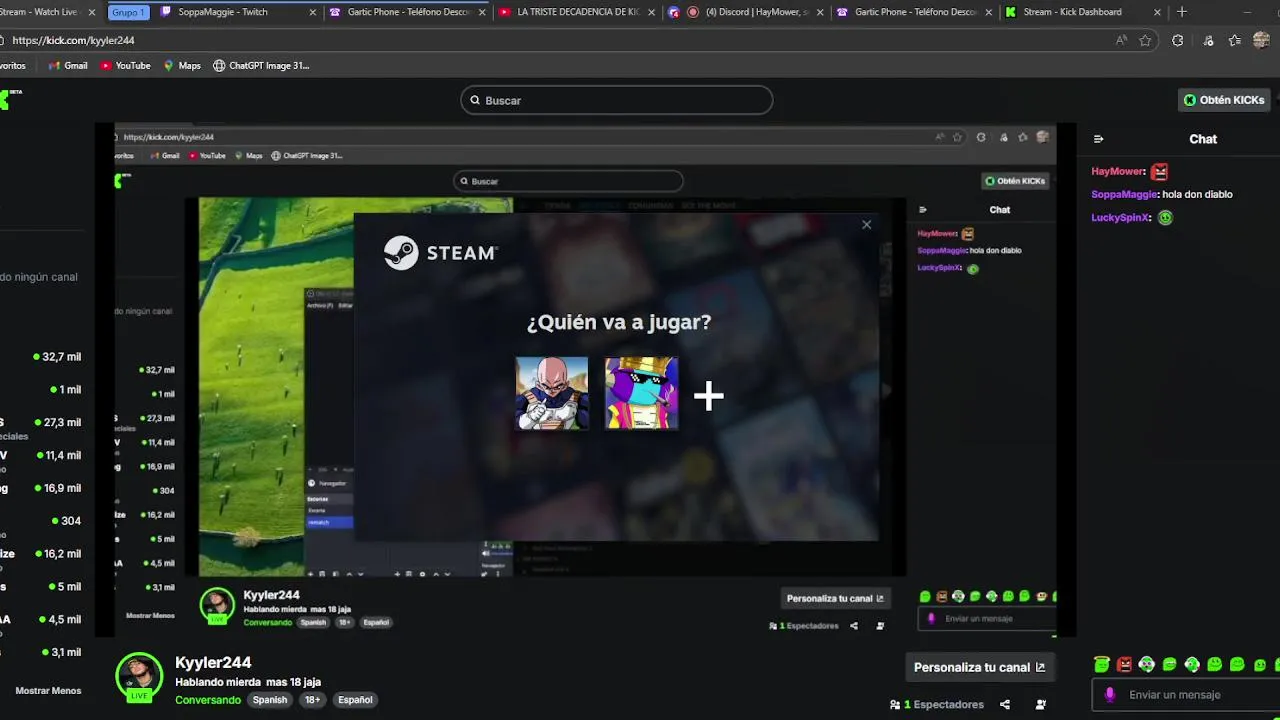Activate the read aloud icon in address bar
The width and height of the screenshot is (1280, 720).
[x=1121, y=40]
